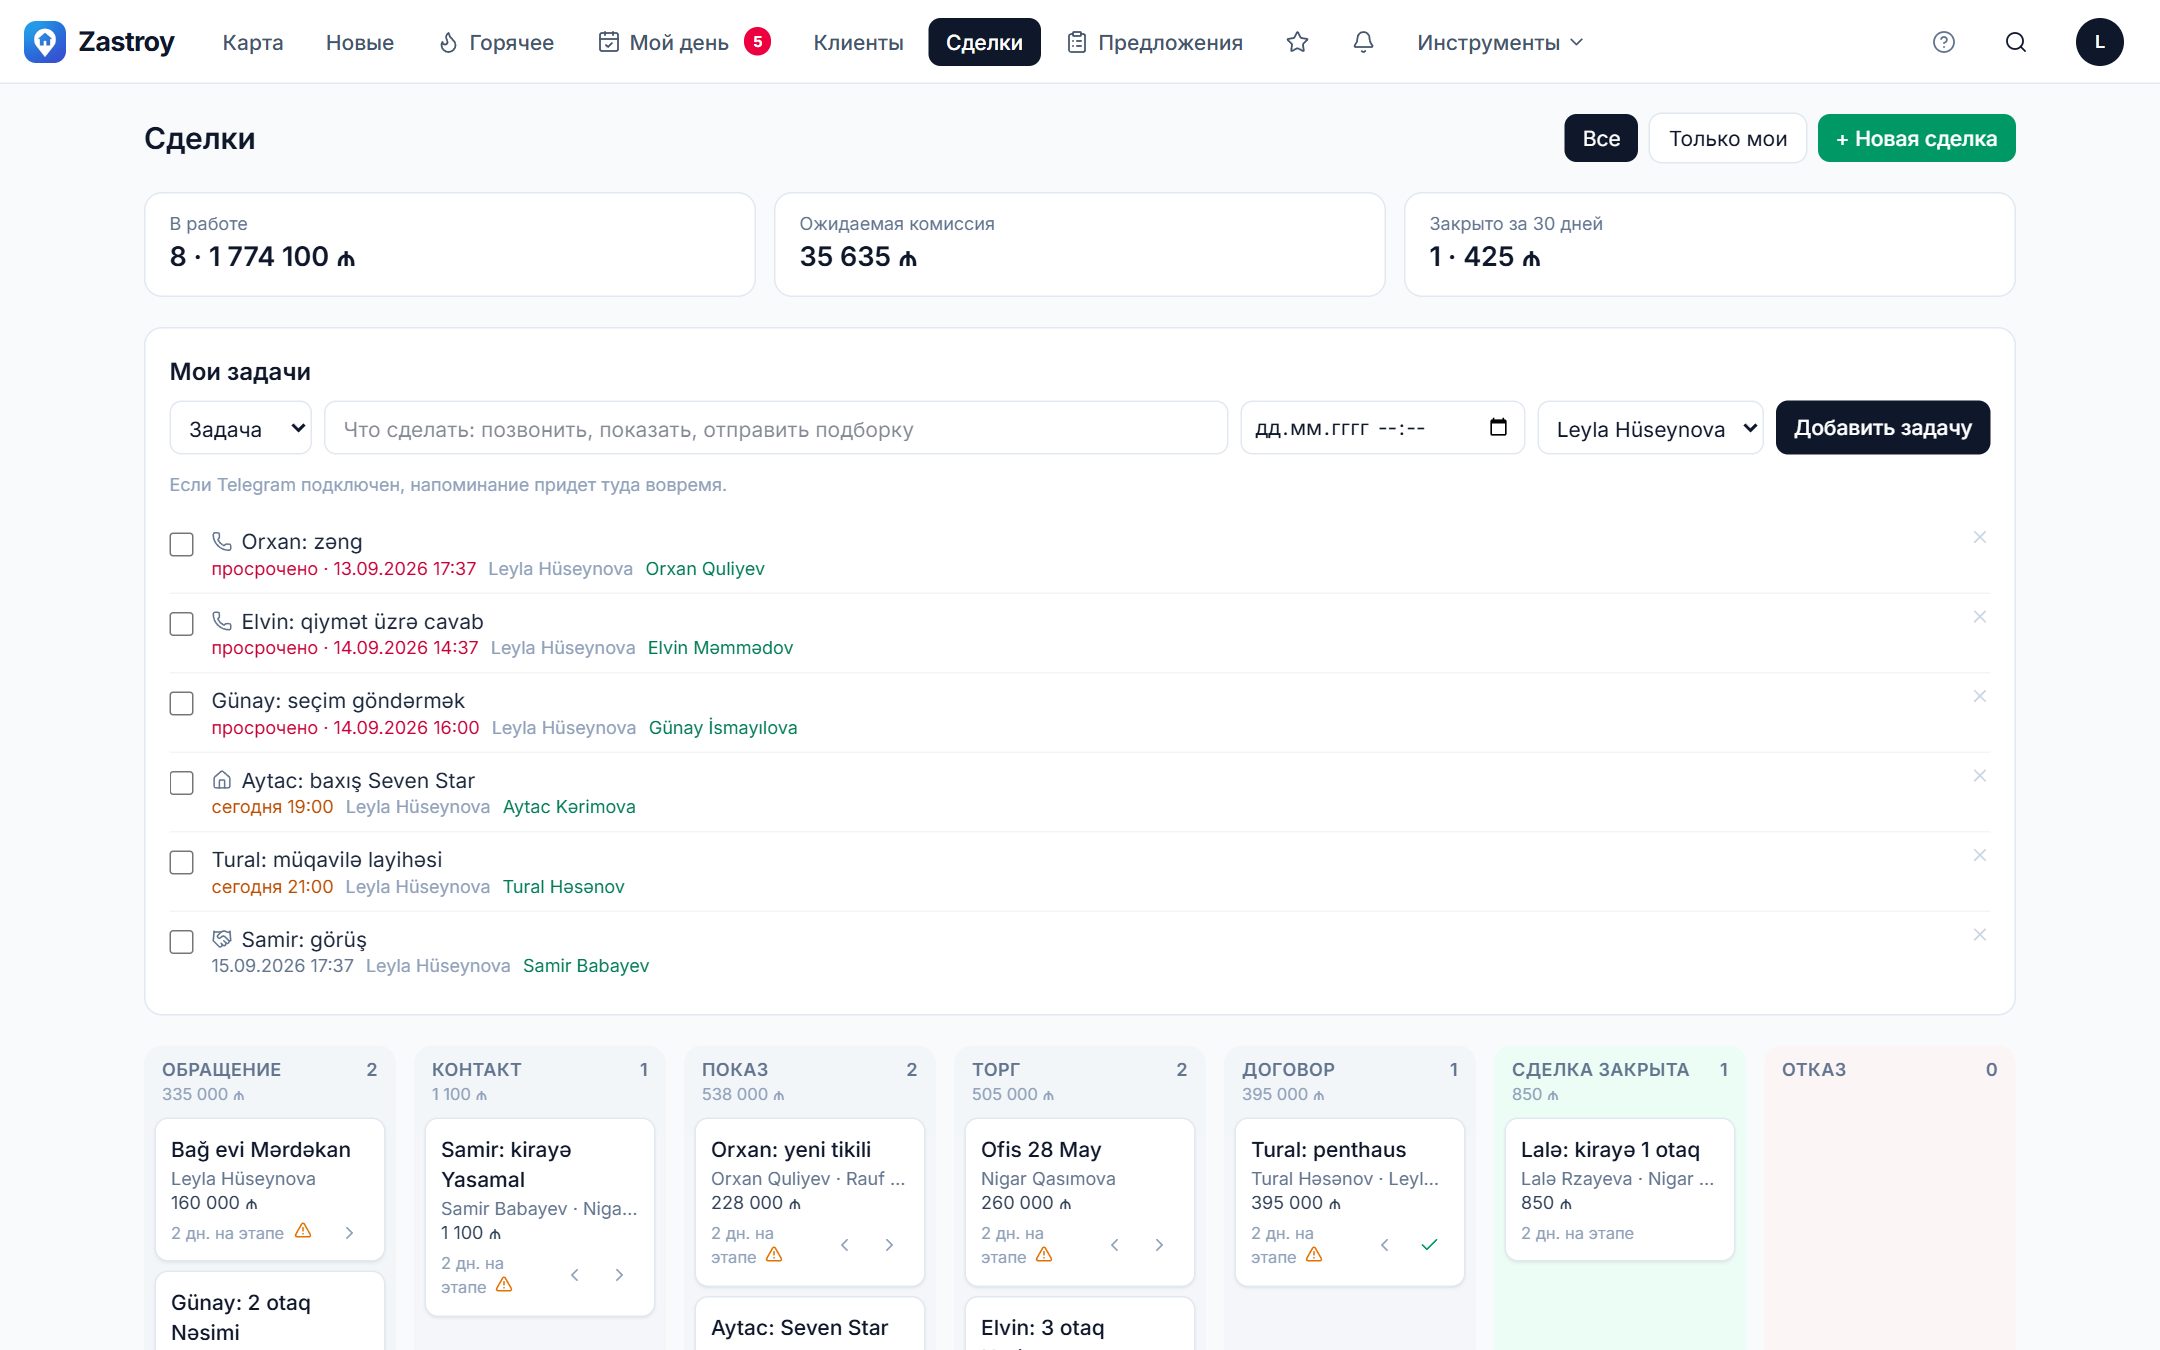Move Ofis 28 May to previous stage
Image resolution: width=2160 pixels, height=1350 pixels.
(1114, 1244)
